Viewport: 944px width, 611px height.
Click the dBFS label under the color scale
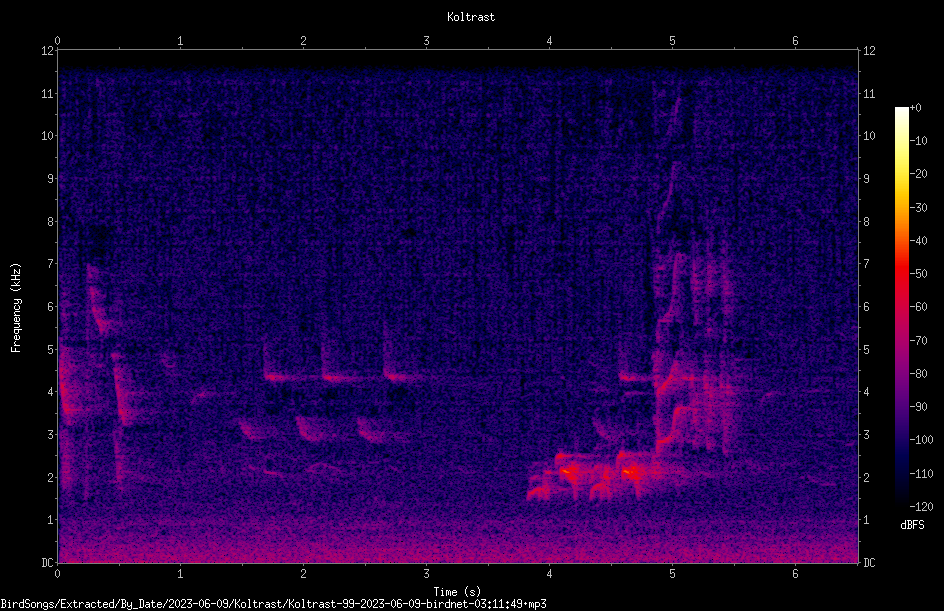pyautogui.click(x=912, y=525)
